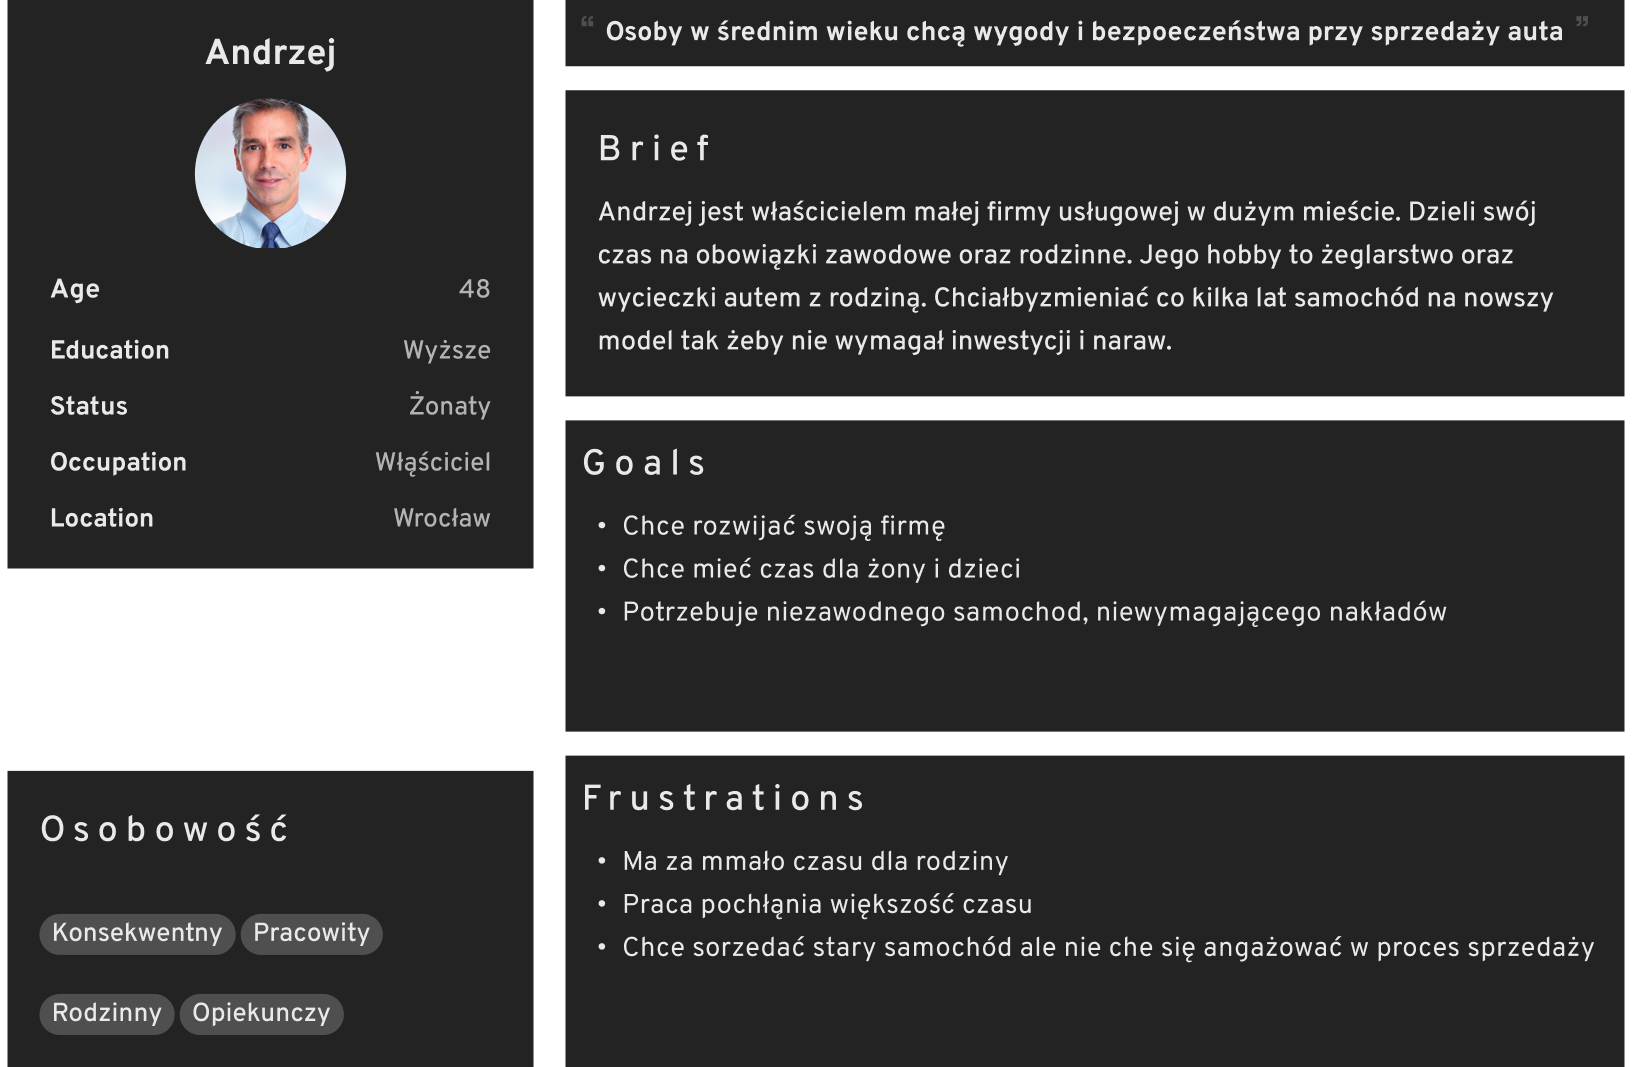Viewport: 1632px width, 1067px height.
Task: Click the Właściciel occupation value
Action: (432, 462)
